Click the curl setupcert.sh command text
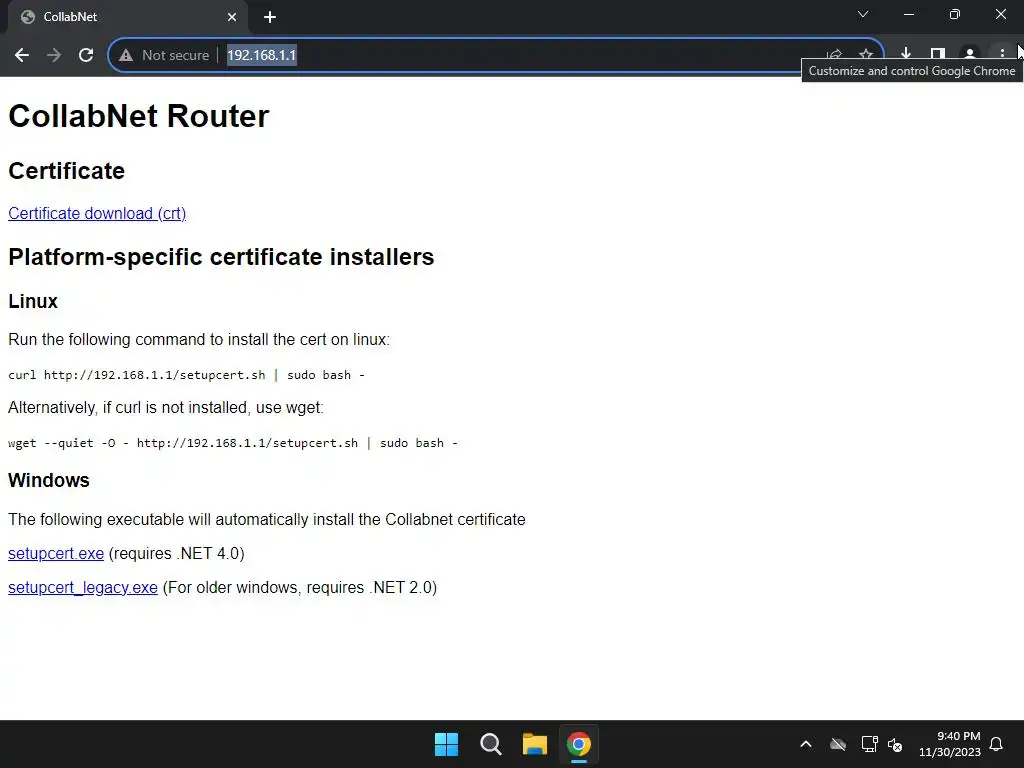This screenshot has width=1024, height=768. pyautogui.click(x=186, y=375)
